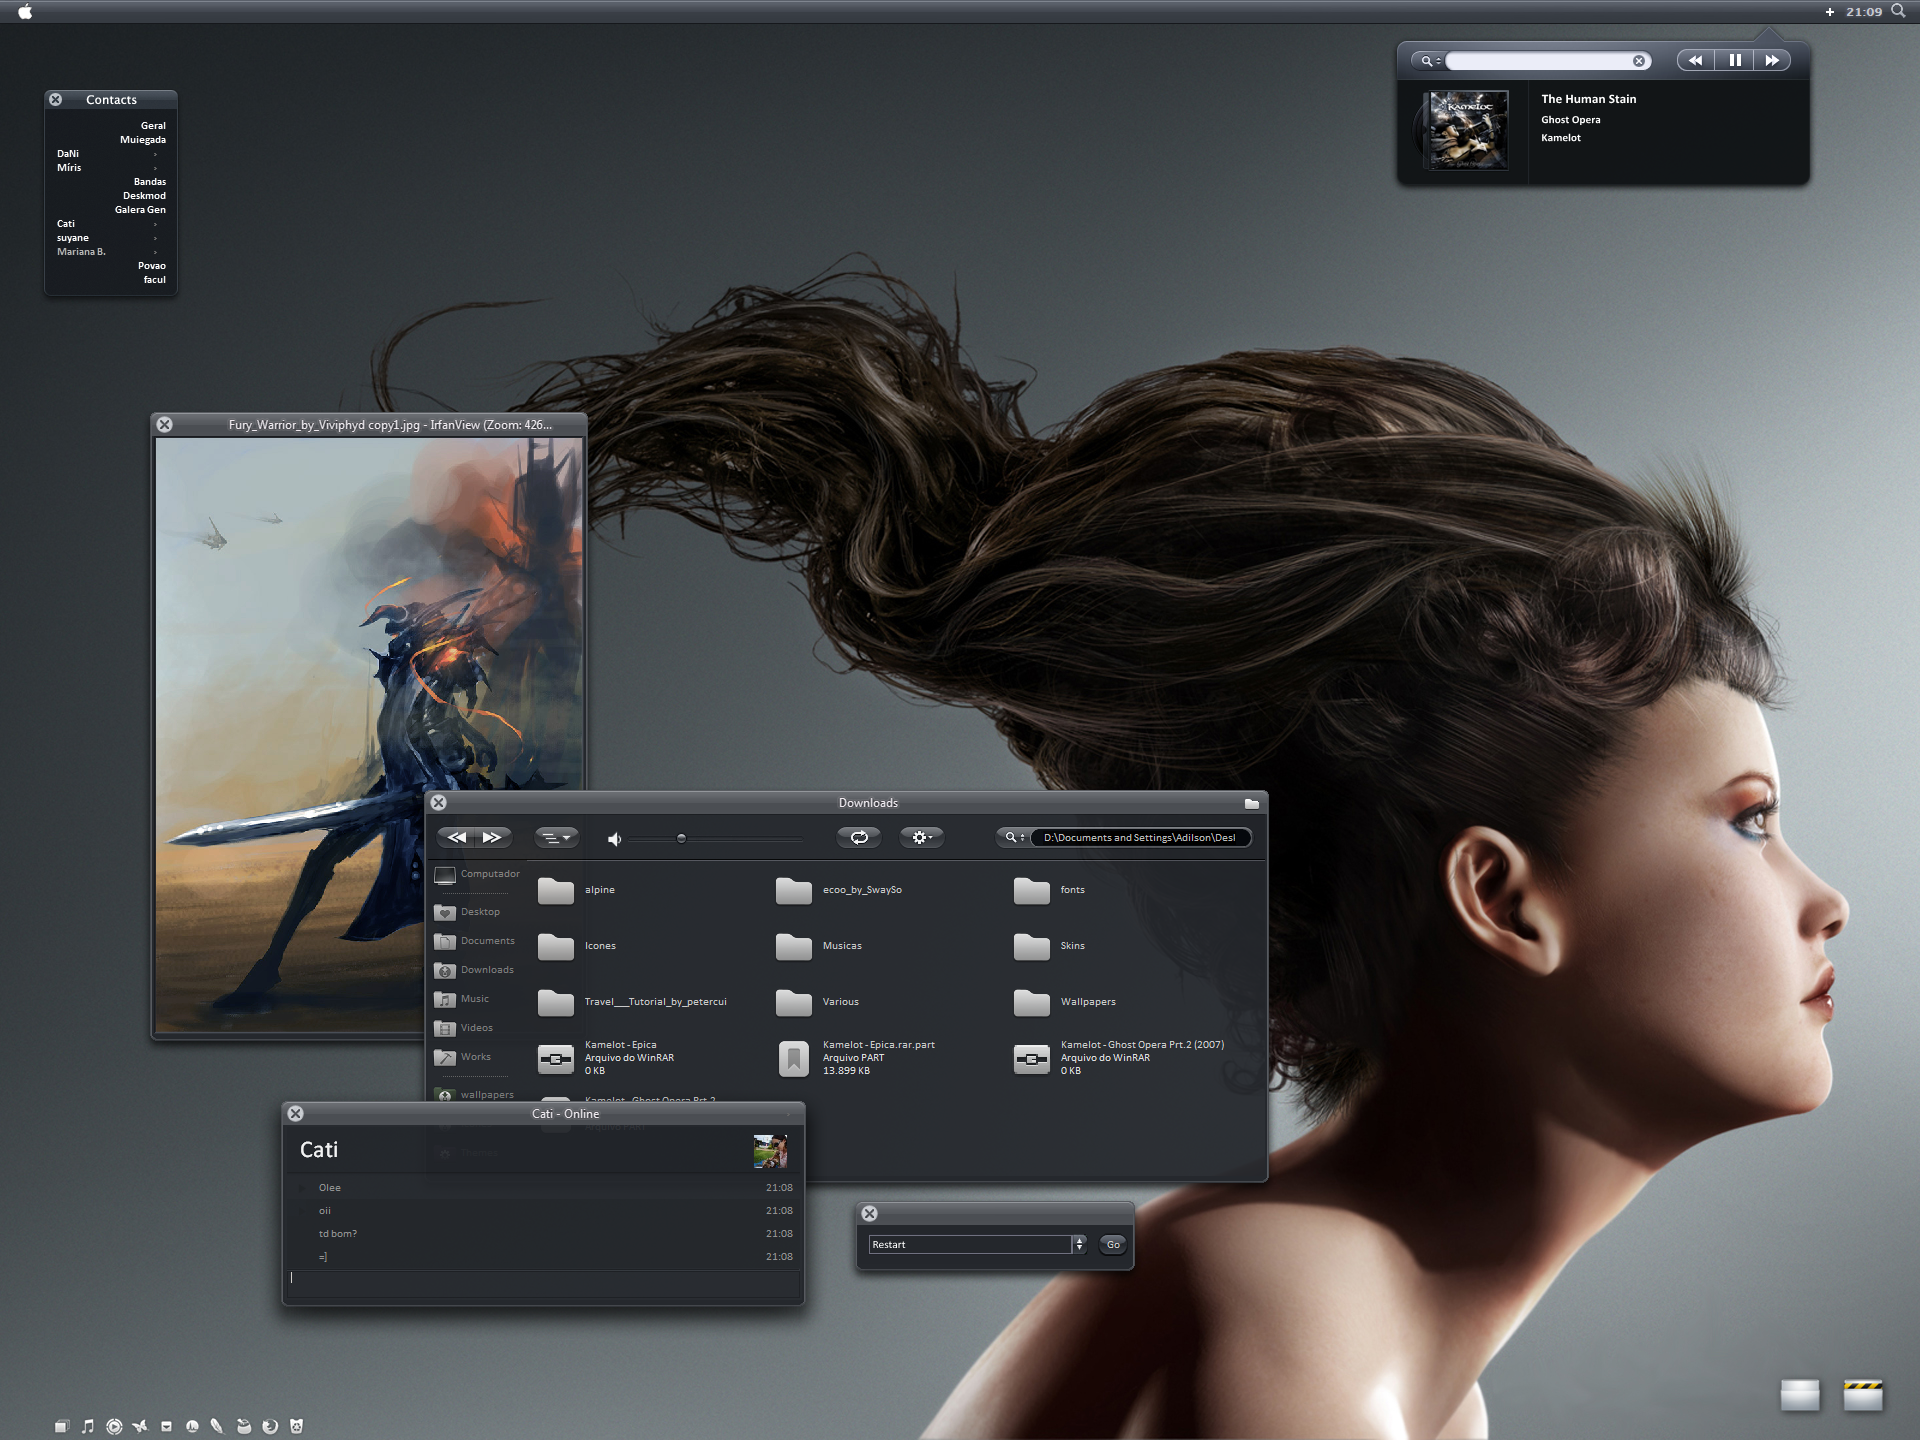The image size is (1920, 1440).
Task: Go forward in Downloads window
Action: click(493, 837)
